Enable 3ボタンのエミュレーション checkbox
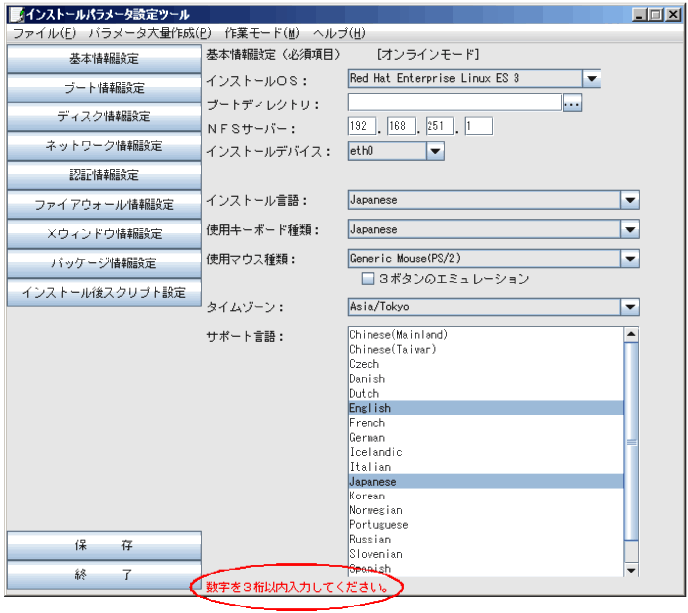This screenshot has width=688, height=613. click(368, 279)
